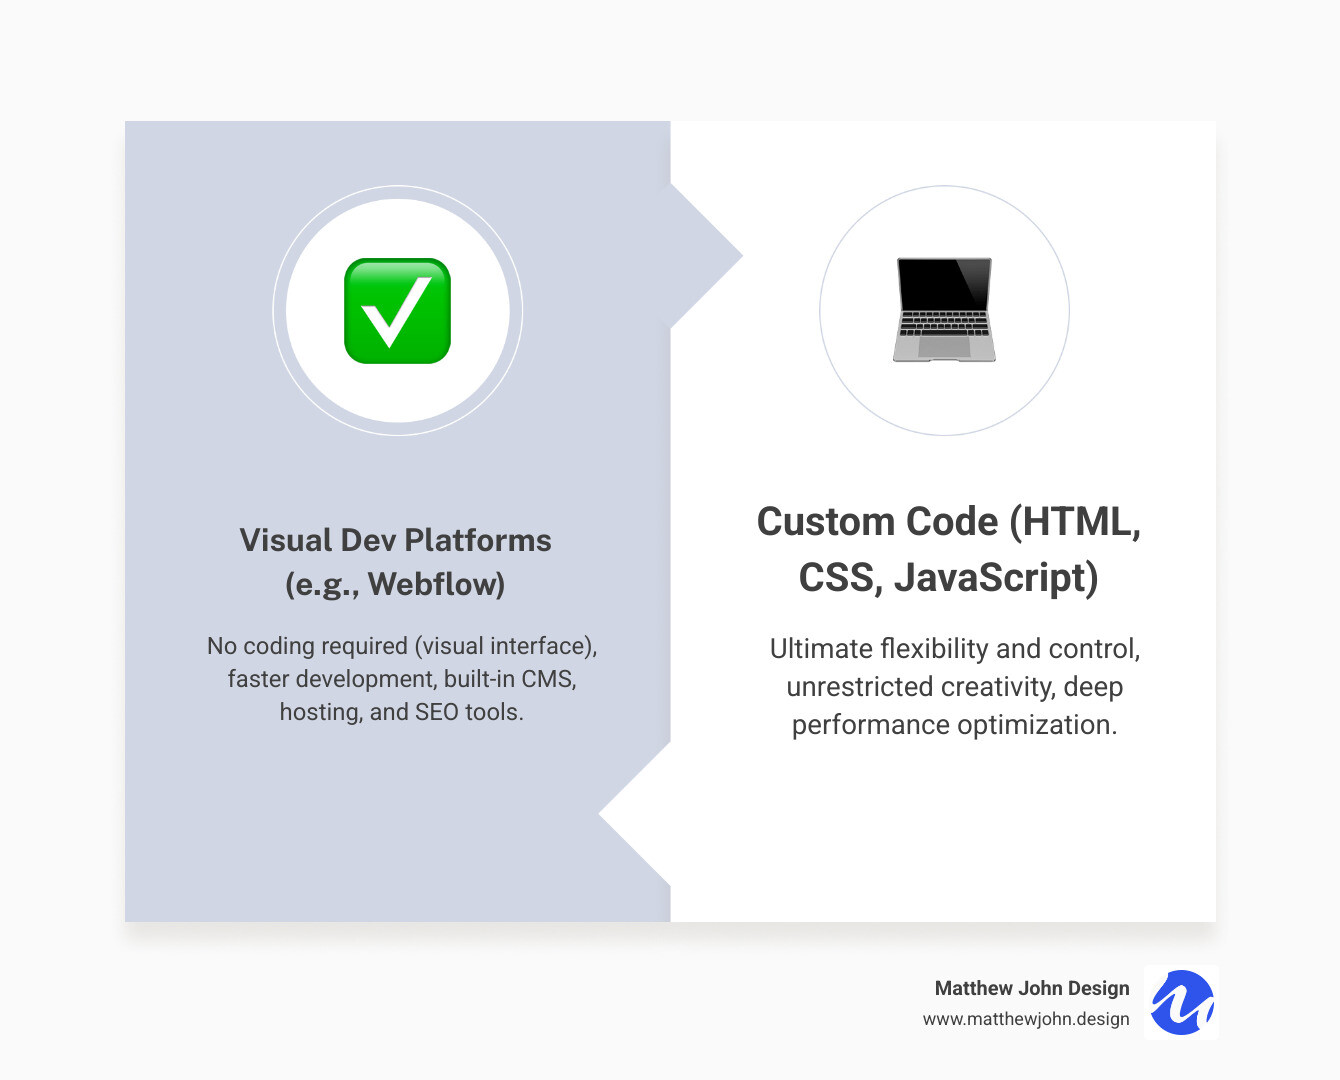Viewport: 1340px width, 1080px height.
Task: Click the Matthew John Design logo icon
Action: [1181, 1002]
